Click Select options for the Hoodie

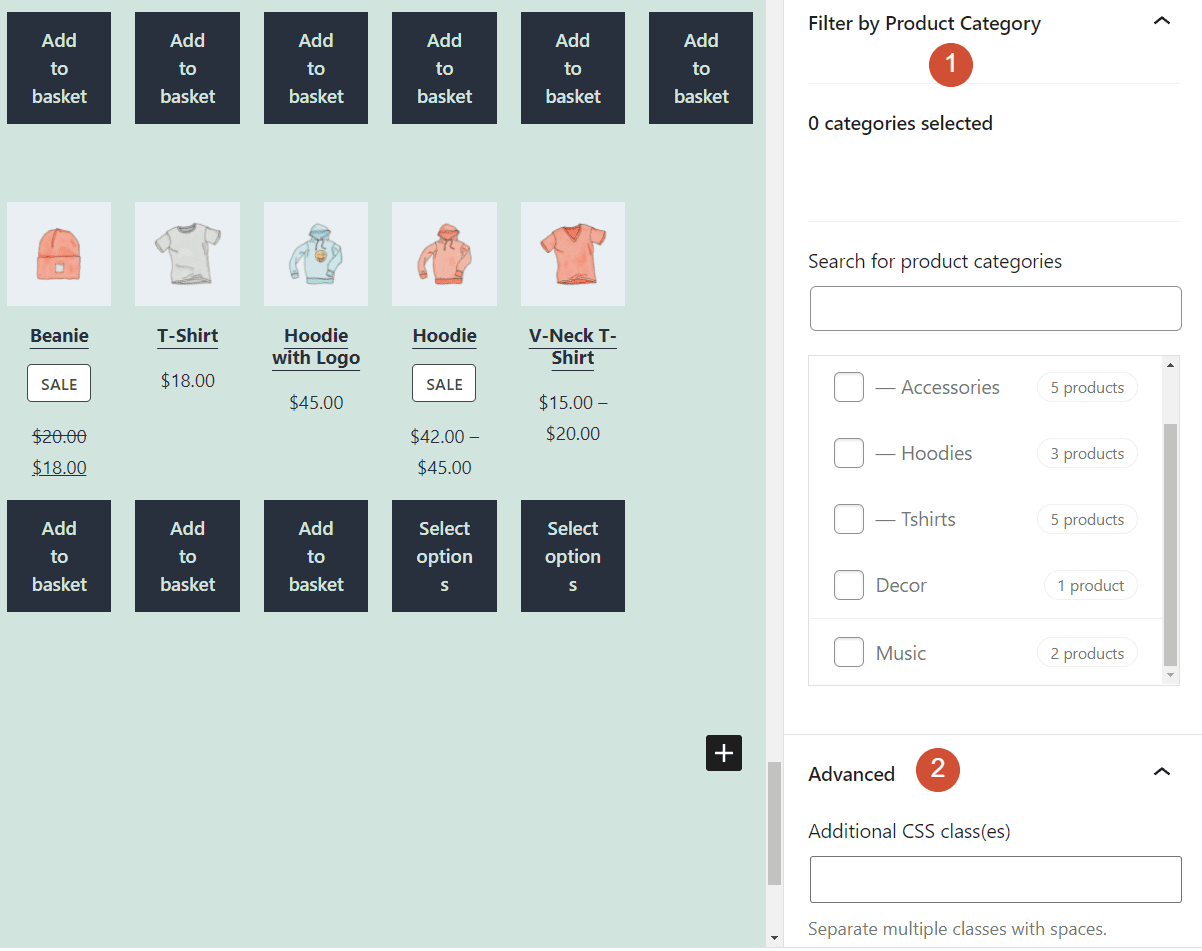444,556
